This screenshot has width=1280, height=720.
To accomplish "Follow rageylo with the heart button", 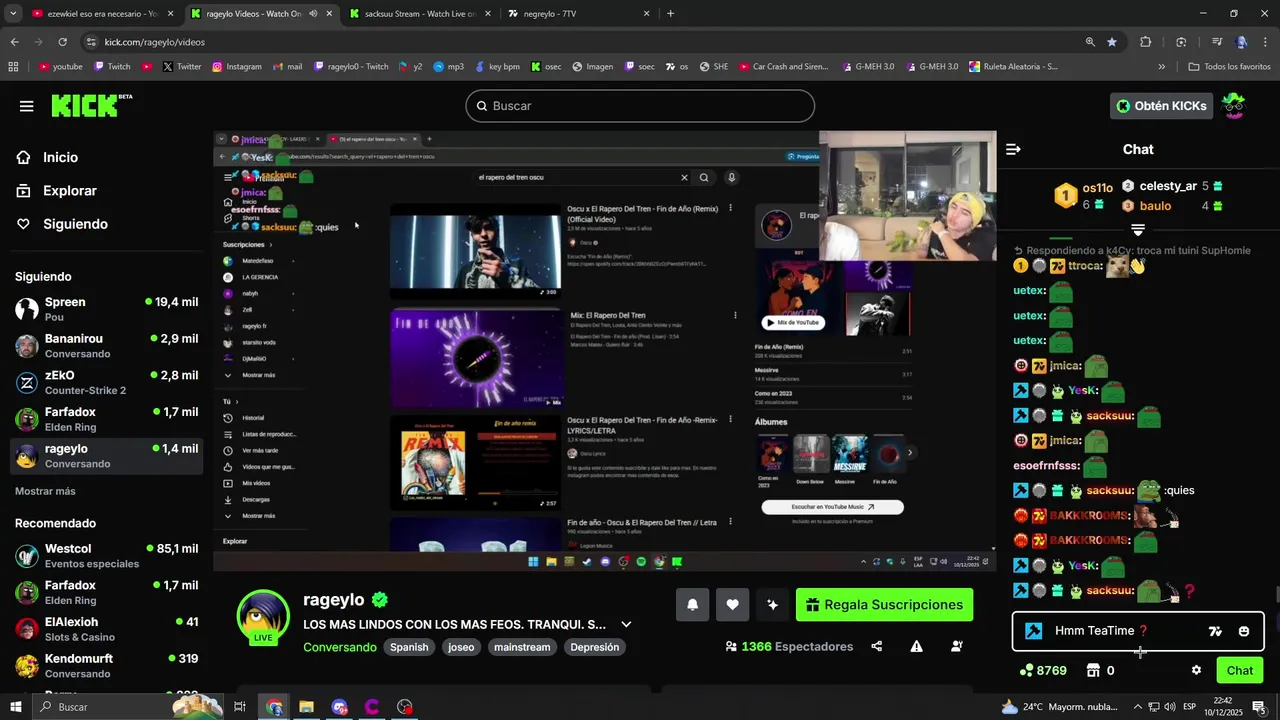I will [x=732, y=604].
